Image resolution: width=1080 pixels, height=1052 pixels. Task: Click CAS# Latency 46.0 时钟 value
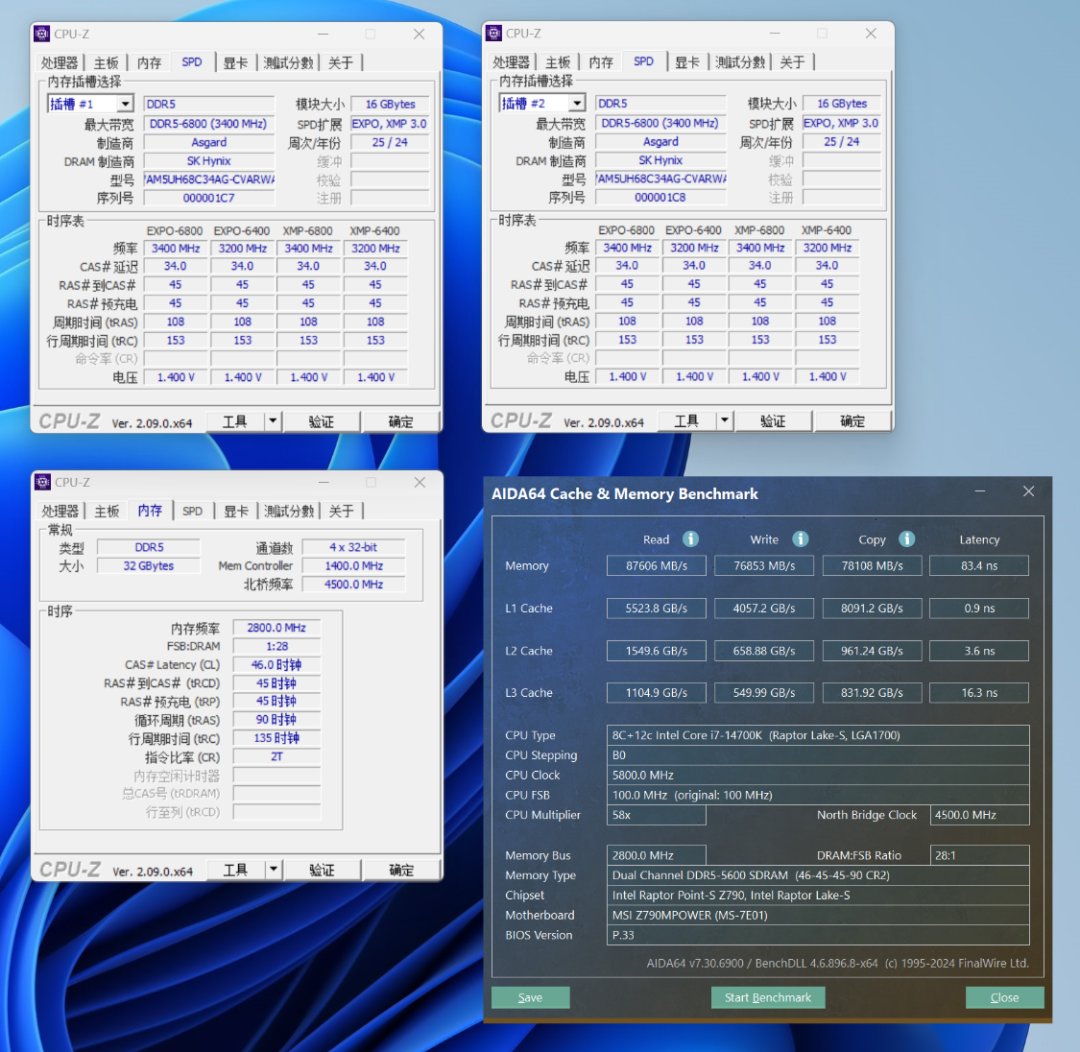(x=276, y=665)
